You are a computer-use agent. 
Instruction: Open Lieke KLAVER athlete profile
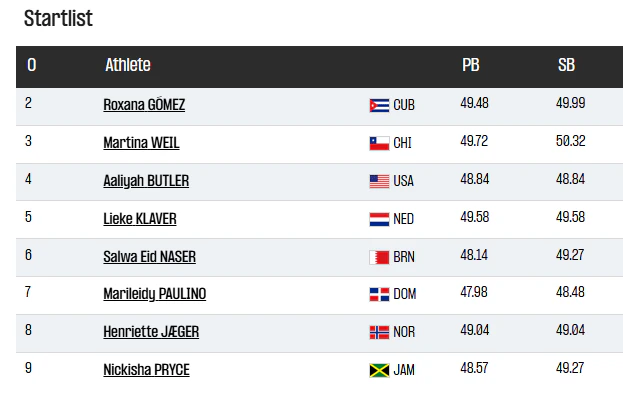139,219
